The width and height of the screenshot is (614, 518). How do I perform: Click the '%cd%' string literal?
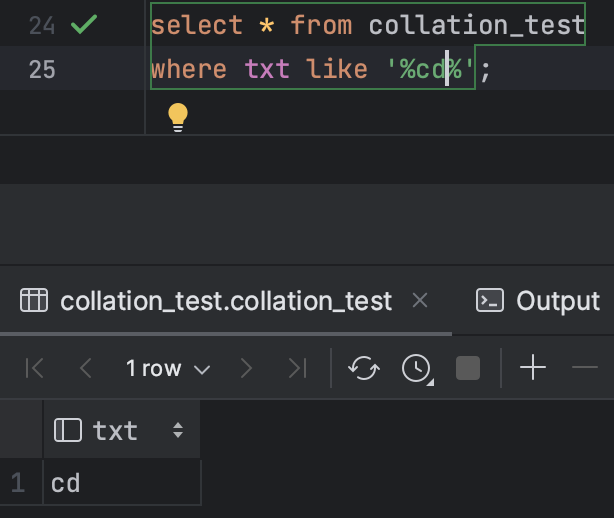430,69
